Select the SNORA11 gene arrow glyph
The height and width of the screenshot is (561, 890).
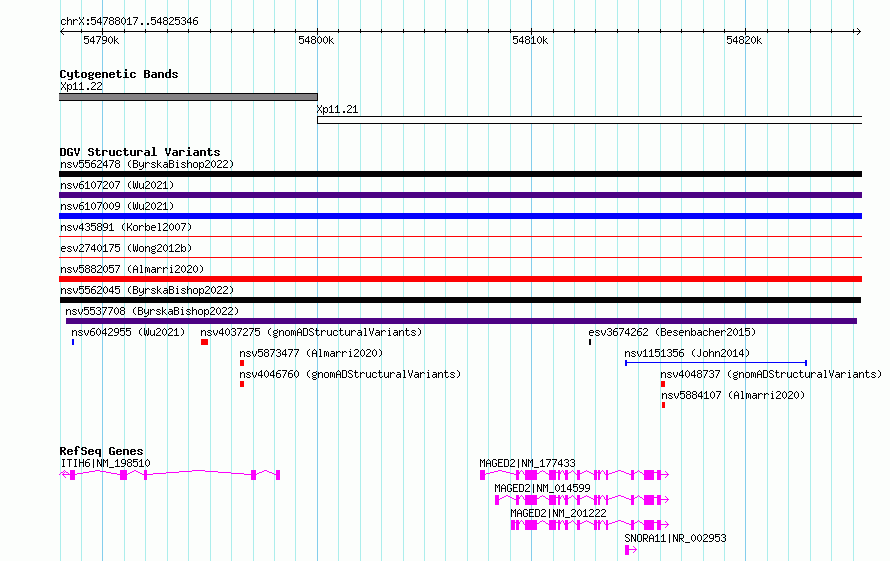tap(631, 550)
